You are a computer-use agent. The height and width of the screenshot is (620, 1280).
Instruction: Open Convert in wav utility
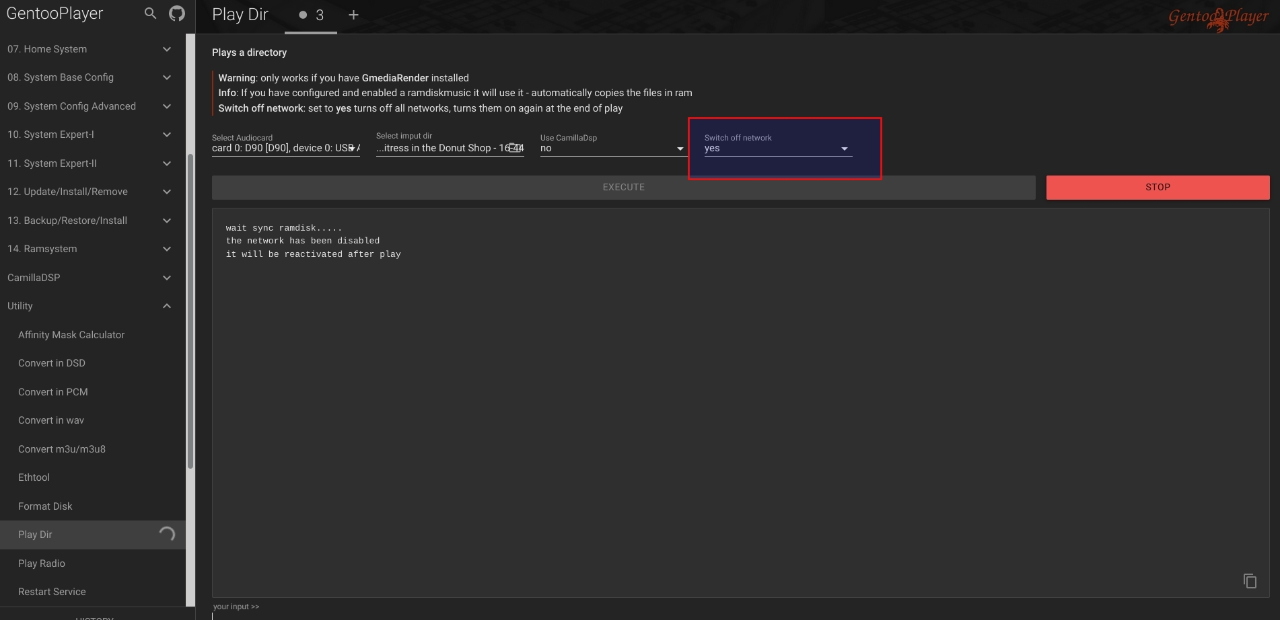click(x=93, y=420)
